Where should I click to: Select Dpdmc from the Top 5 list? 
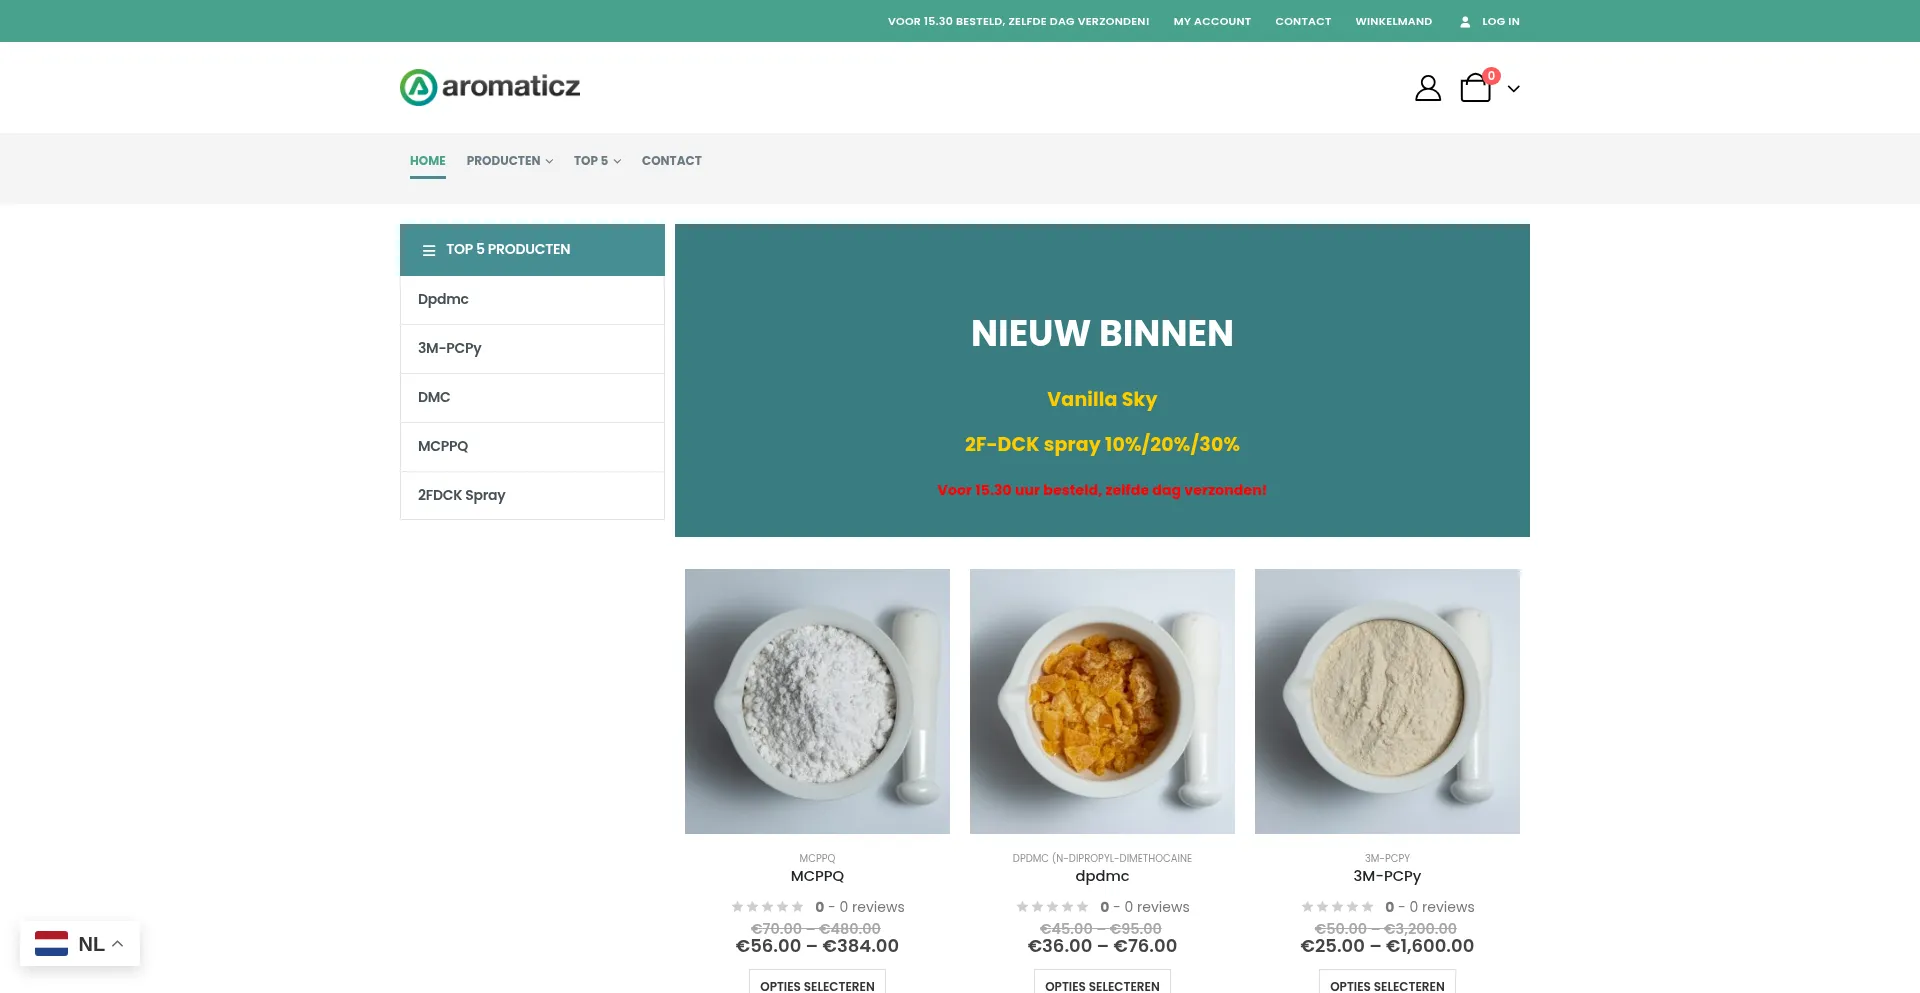443,299
